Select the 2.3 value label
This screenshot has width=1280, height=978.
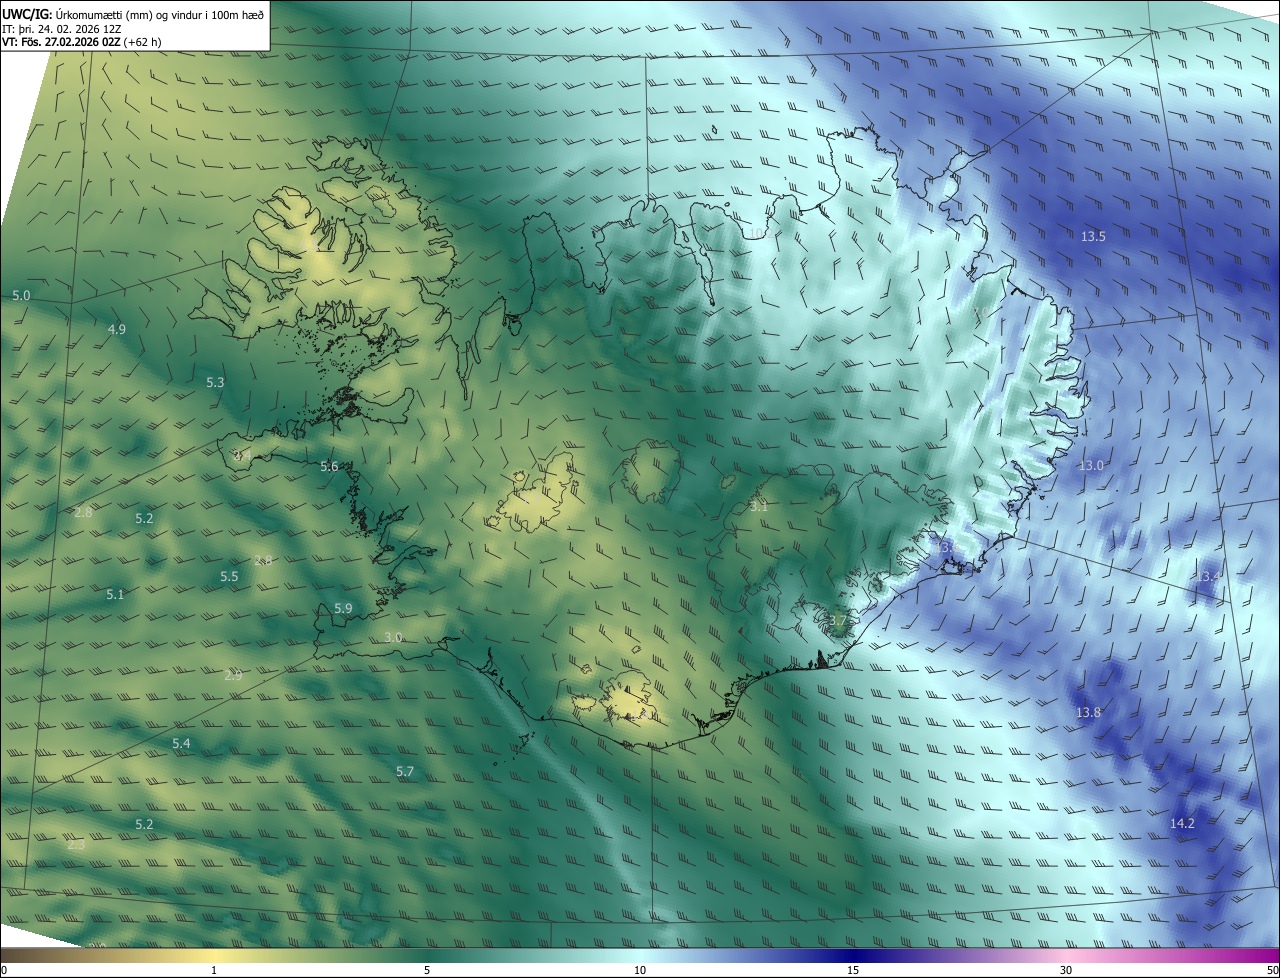(x=76, y=845)
